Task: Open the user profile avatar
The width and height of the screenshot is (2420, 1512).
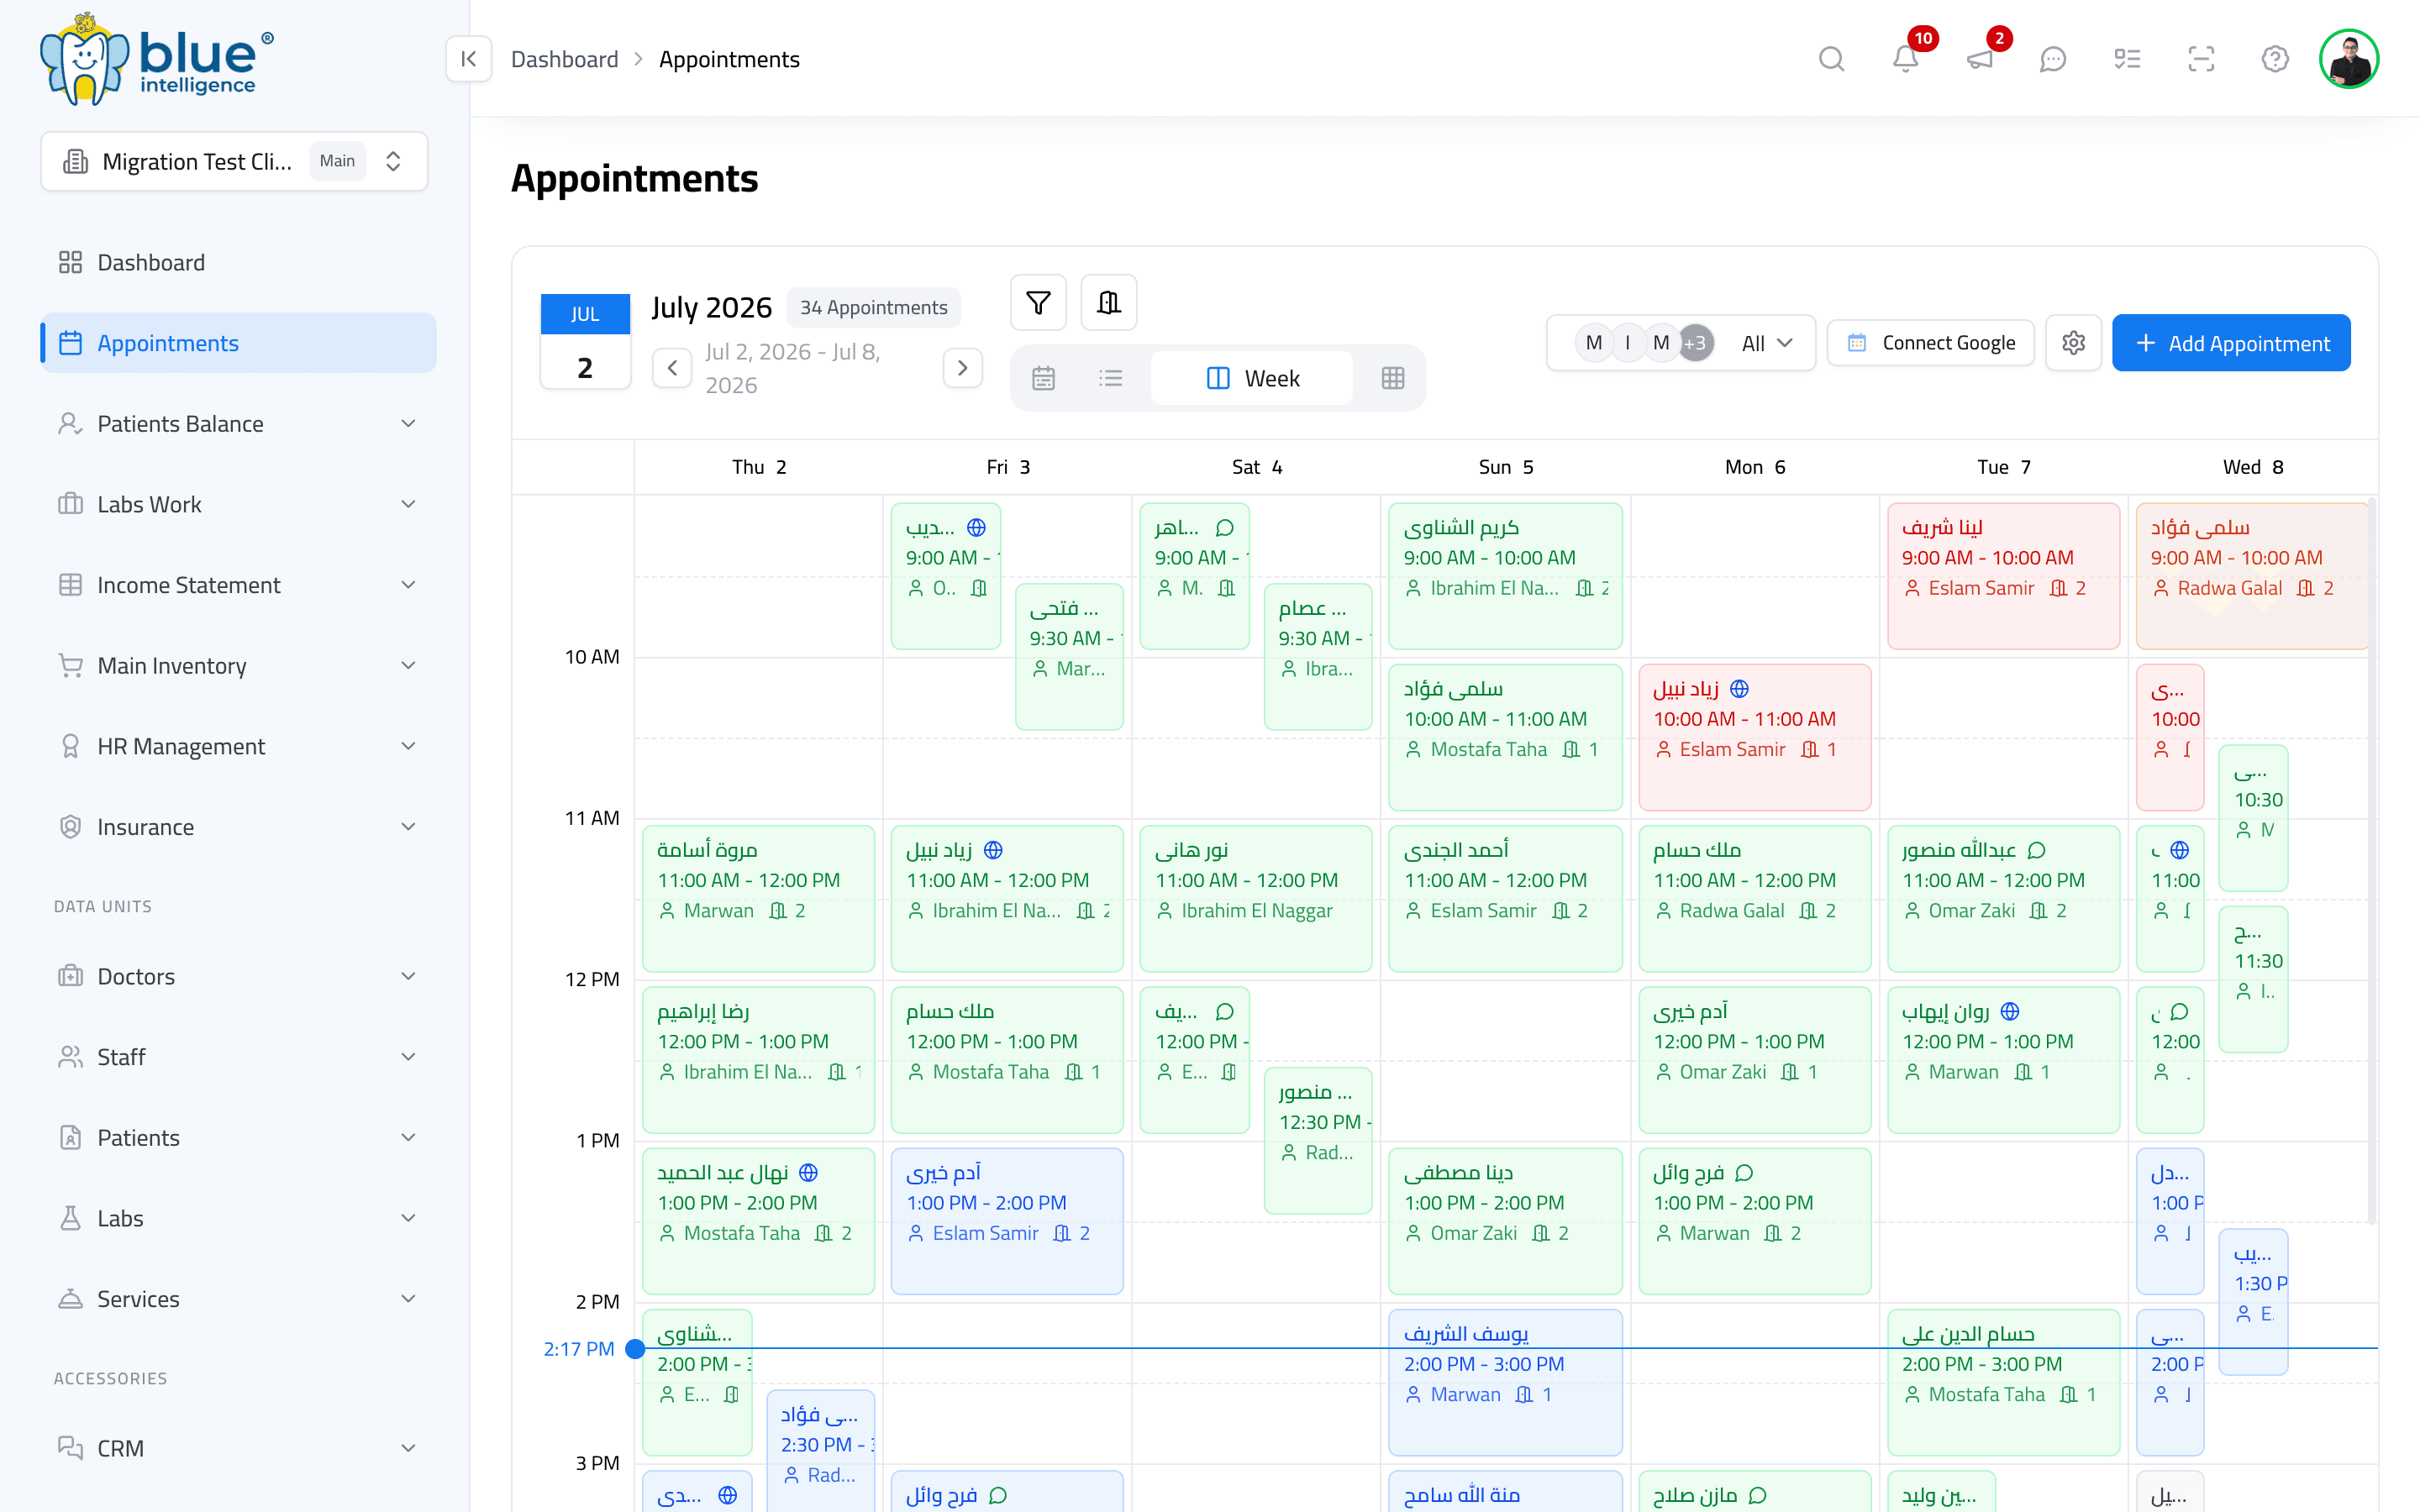Action: pyautogui.click(x=2349, y=59)
